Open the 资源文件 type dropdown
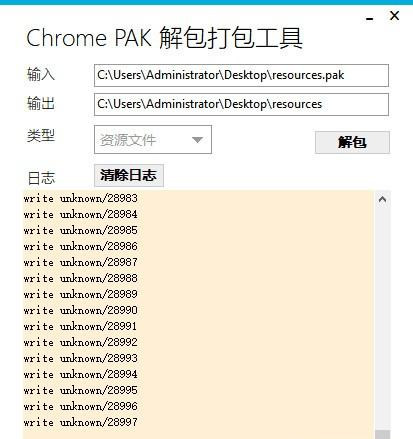The height and width of the screenshot is (439, 413). [153, 140]
